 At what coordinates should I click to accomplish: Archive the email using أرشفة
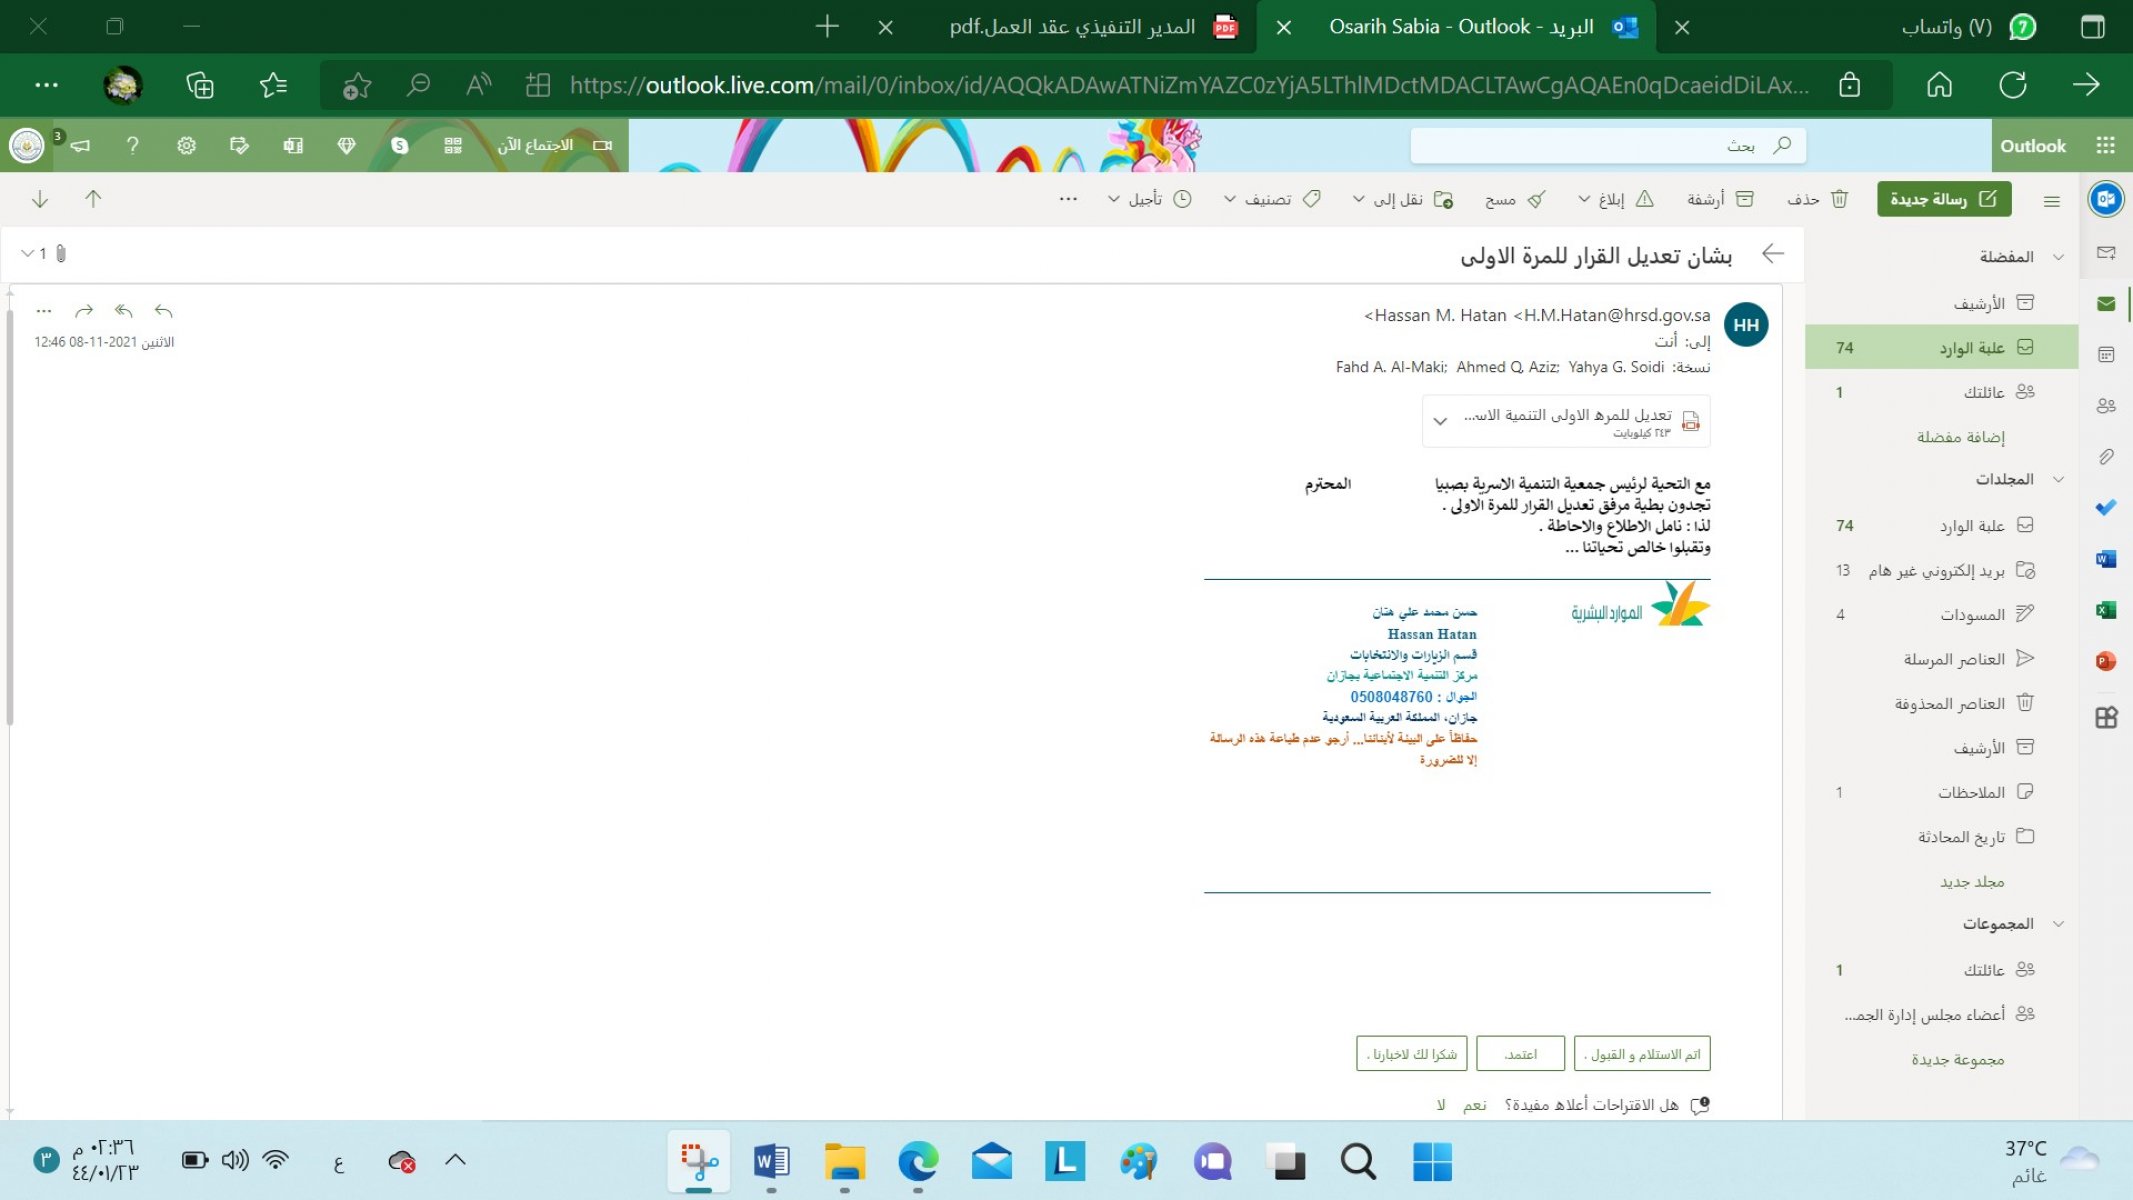pyautogui.click(x=1721, y=199)
